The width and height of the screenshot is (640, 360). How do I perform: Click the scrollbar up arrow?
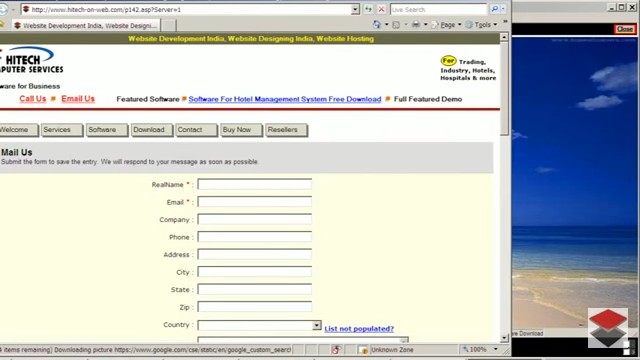pos(504,37)
